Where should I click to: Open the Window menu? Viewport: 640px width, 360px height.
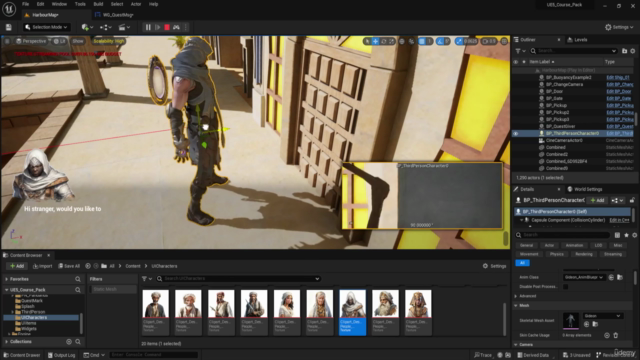tap(59, 4)
